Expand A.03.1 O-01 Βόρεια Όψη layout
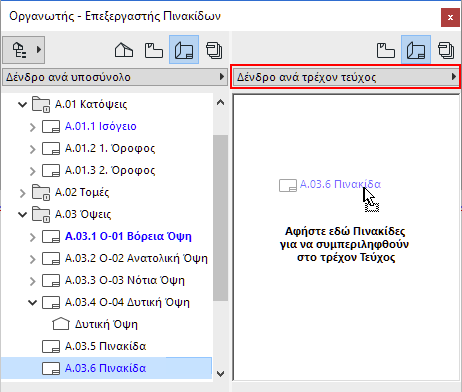The width and height of the screenshot is (462, 392). (32, 237)
